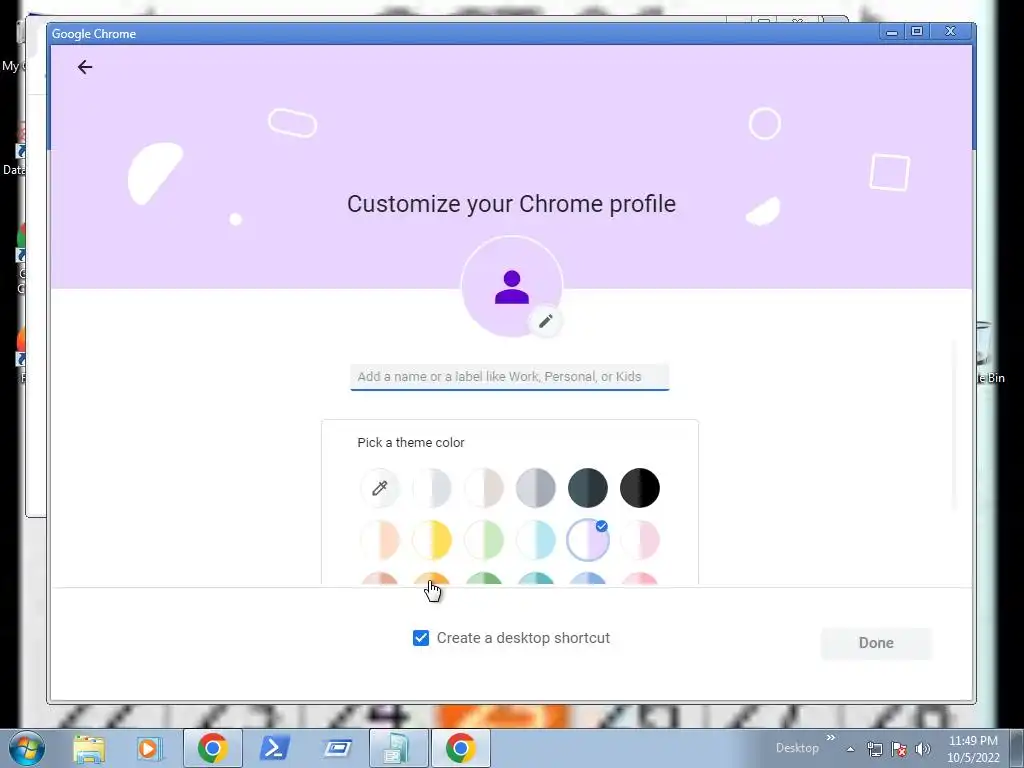This screenshot has height=768, width=1024.
Task: Choose the dark slate theme color
Action: coord(588,488)
